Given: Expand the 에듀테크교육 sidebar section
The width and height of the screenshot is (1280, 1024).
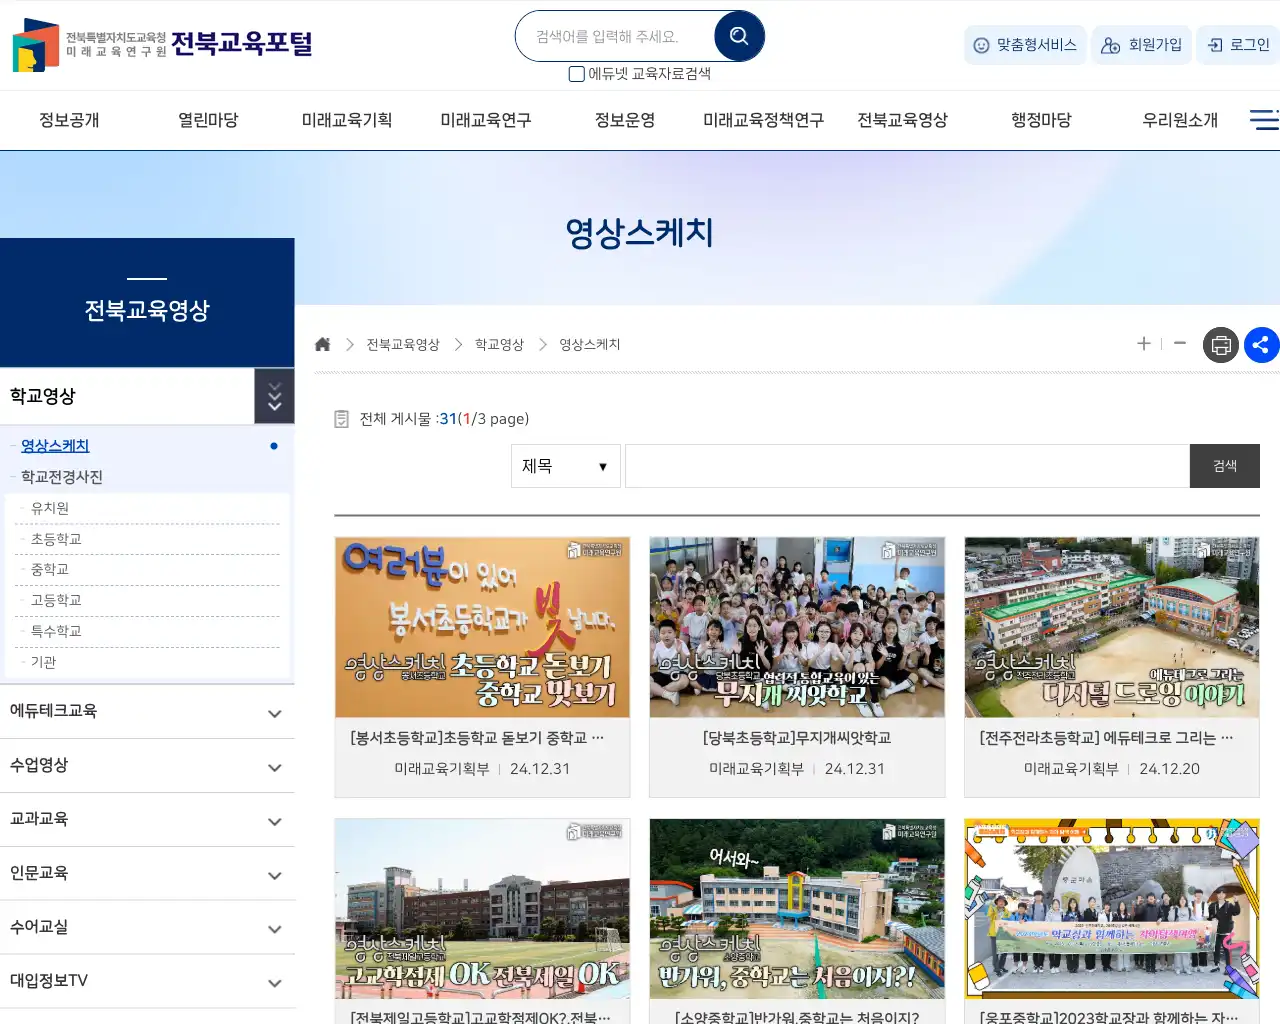Looking at the screenshot, I should coord(148,712).
